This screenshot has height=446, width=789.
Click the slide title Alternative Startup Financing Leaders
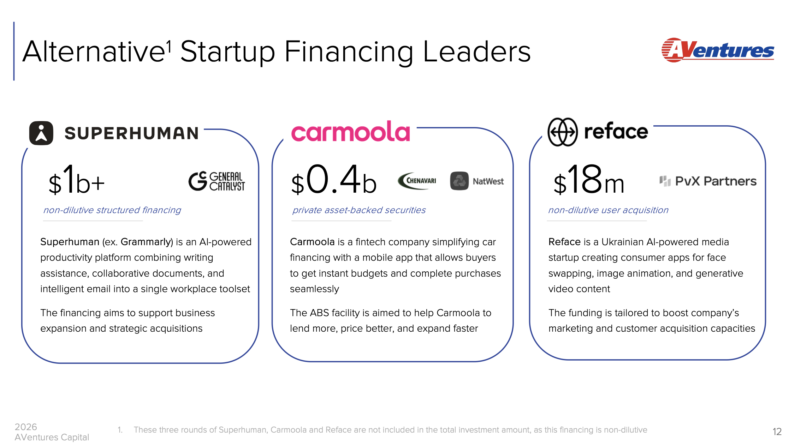tap(276, 50)
